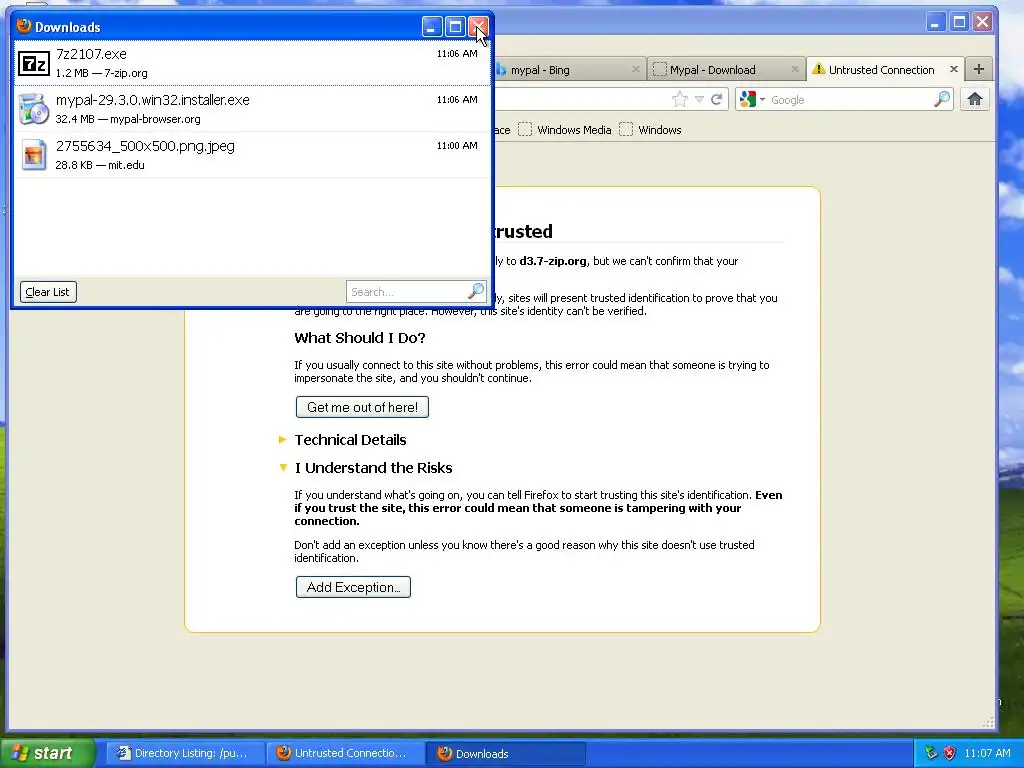Select the Downloads taskbar button

tap(505, 753)
